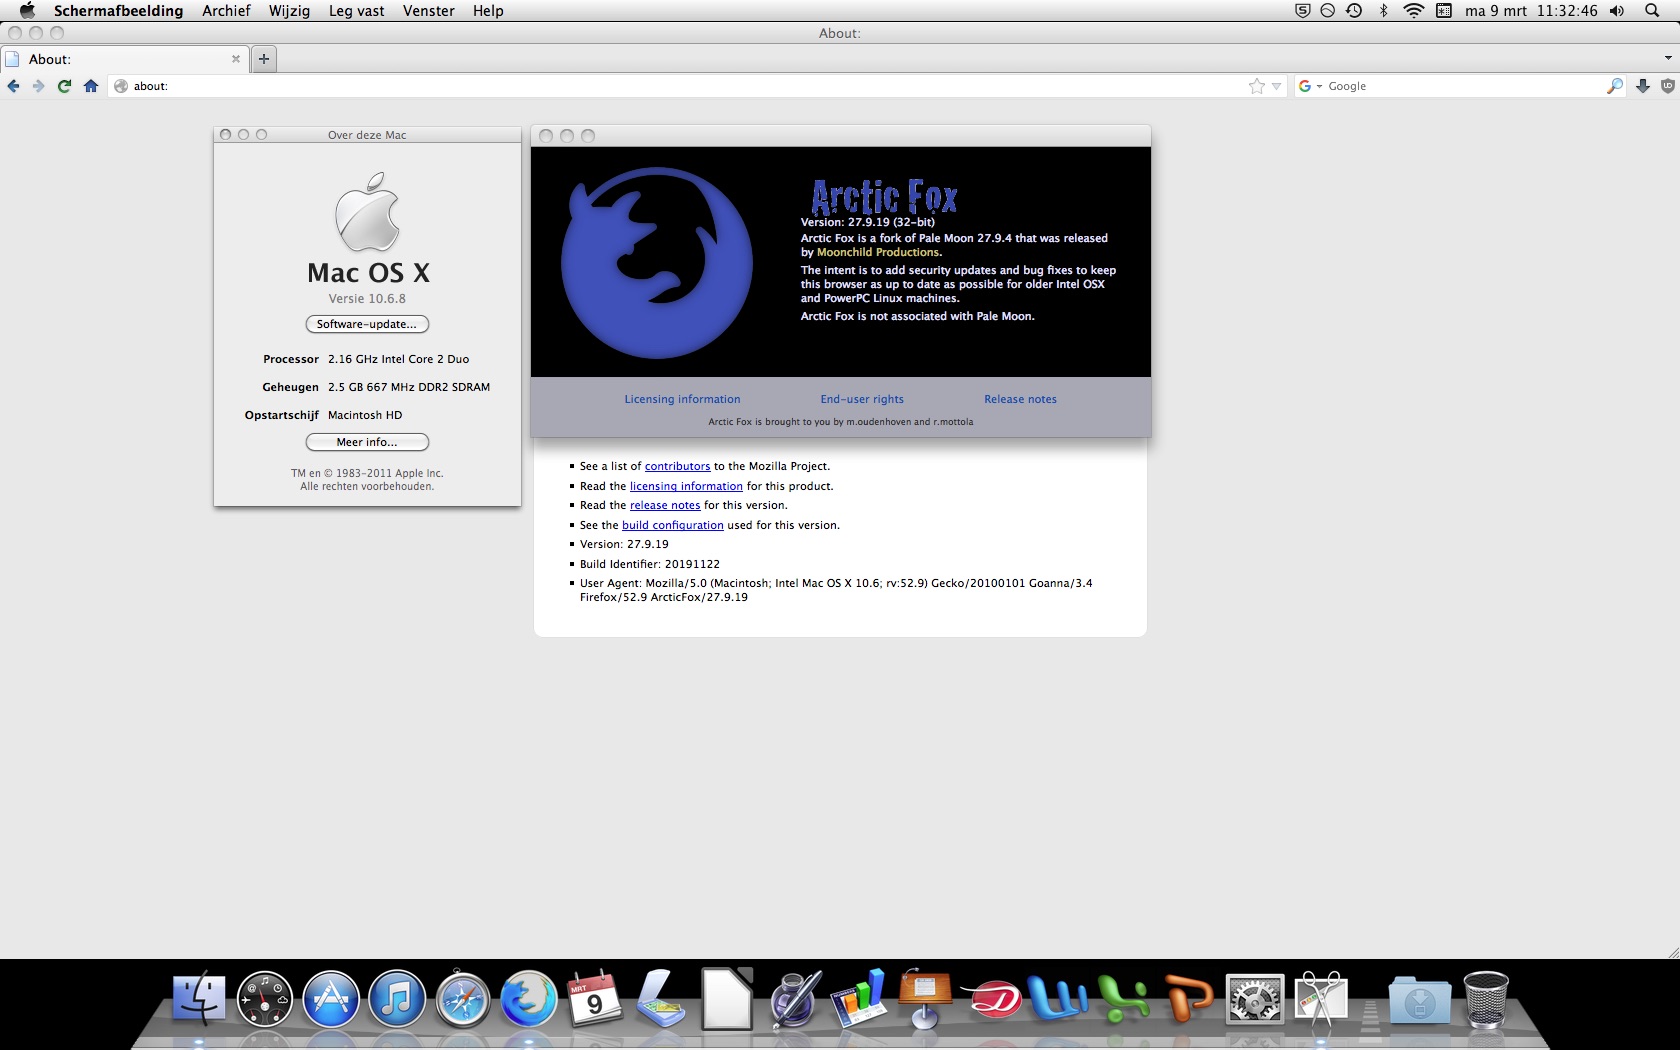Launch red Outlook icon in the Dock
The image size is (1680, 1050).
click(x=991, y=999)
